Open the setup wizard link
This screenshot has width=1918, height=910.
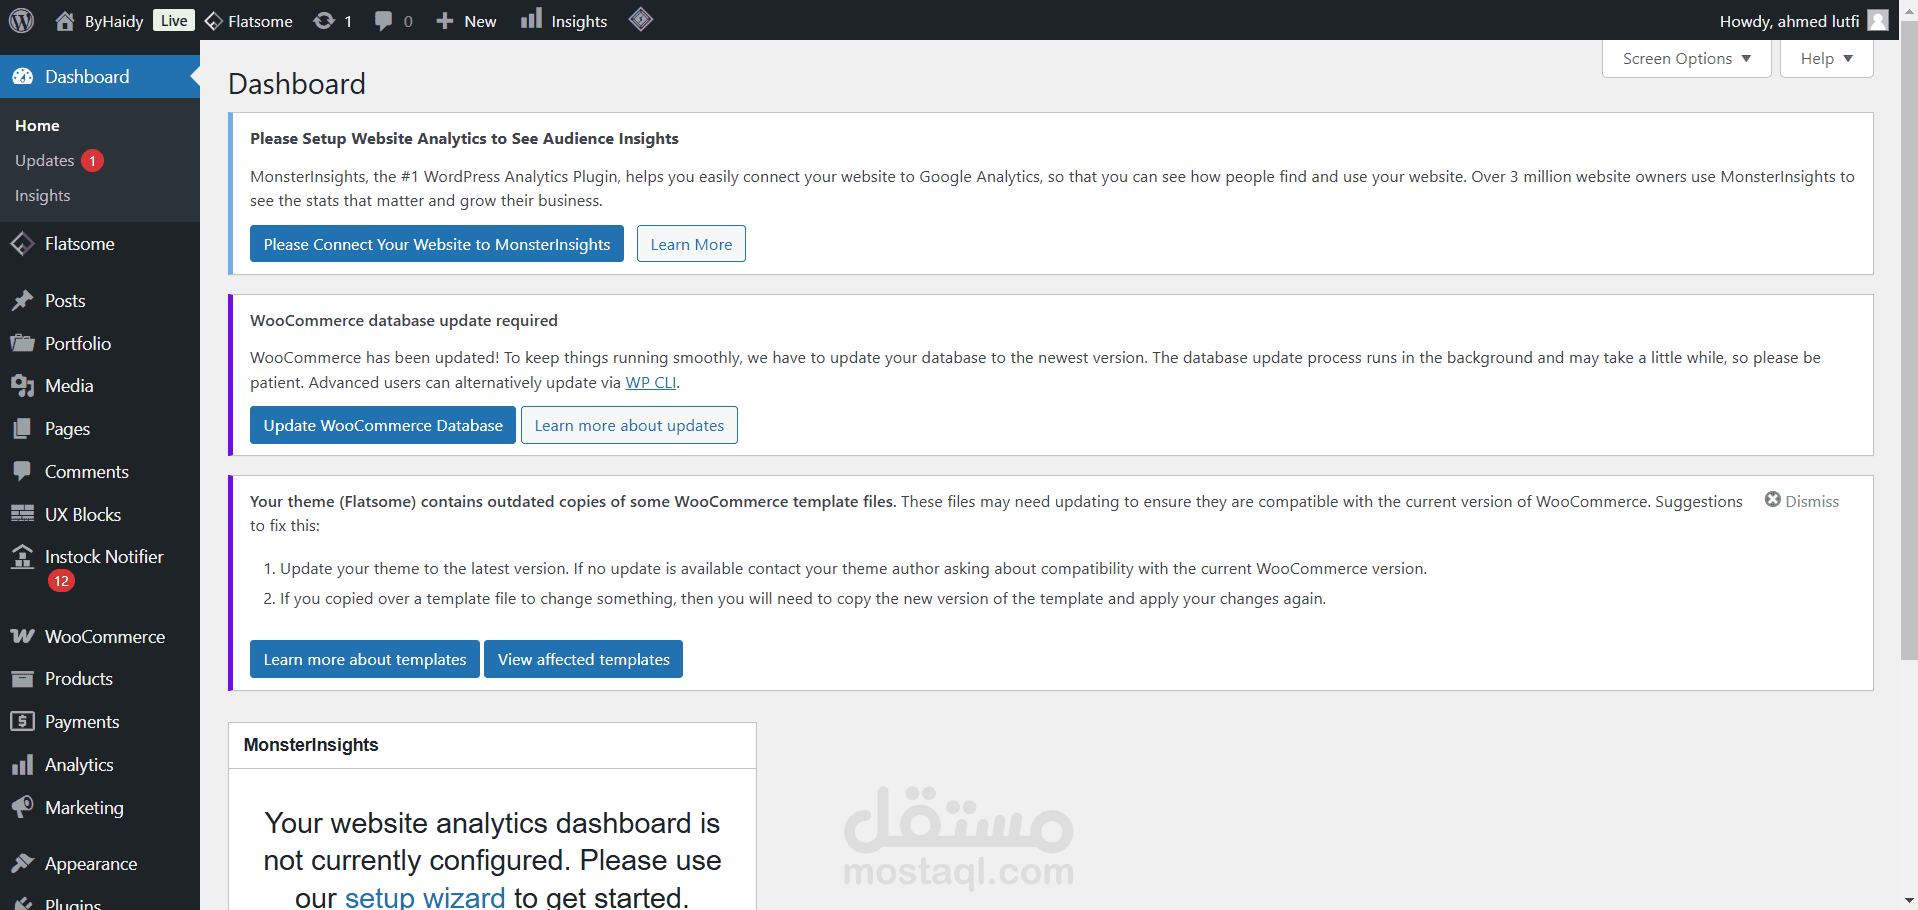425,897
